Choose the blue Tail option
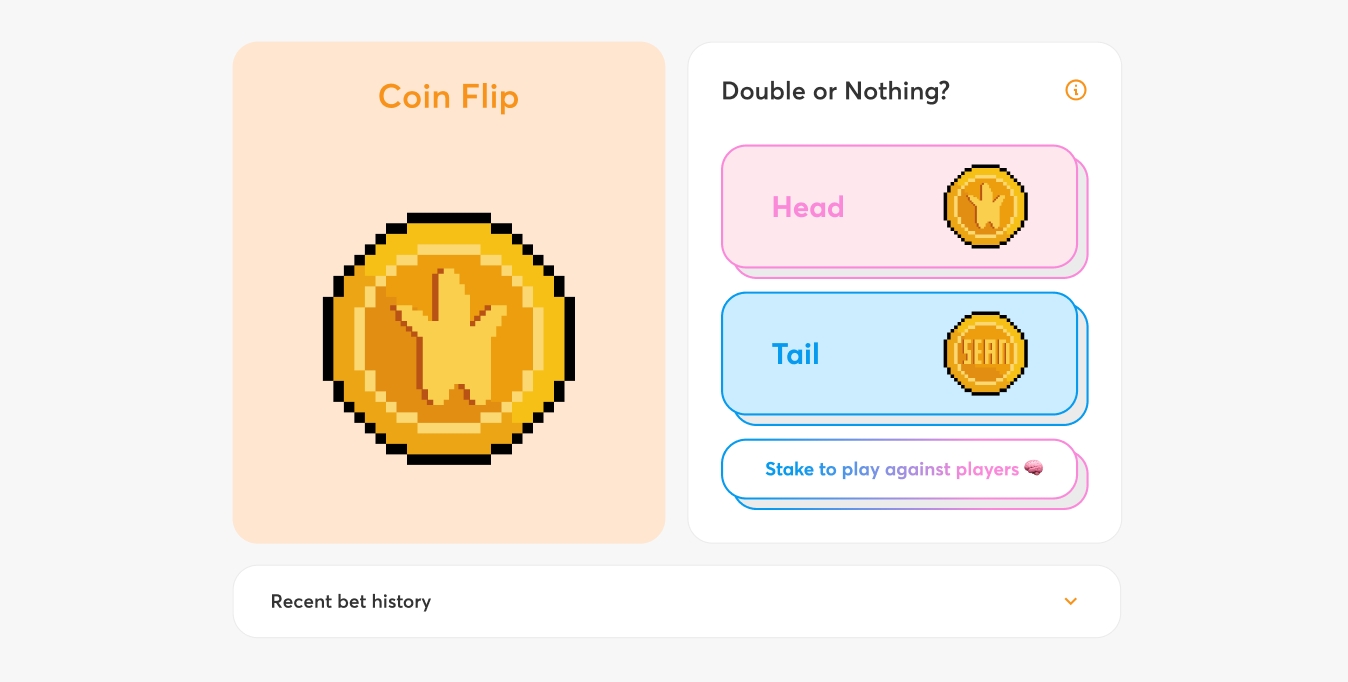 click(899, 354)
